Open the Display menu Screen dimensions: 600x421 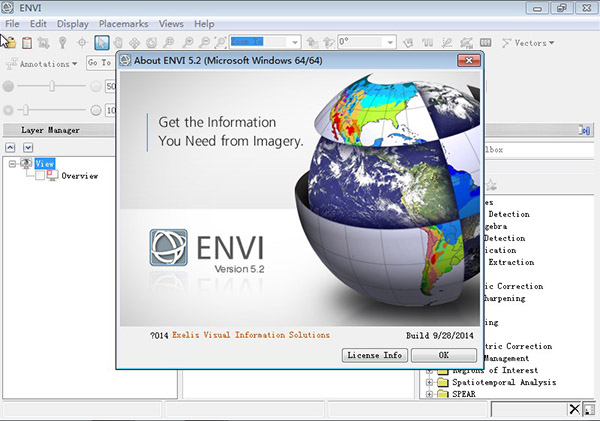[x=73, y=24]
